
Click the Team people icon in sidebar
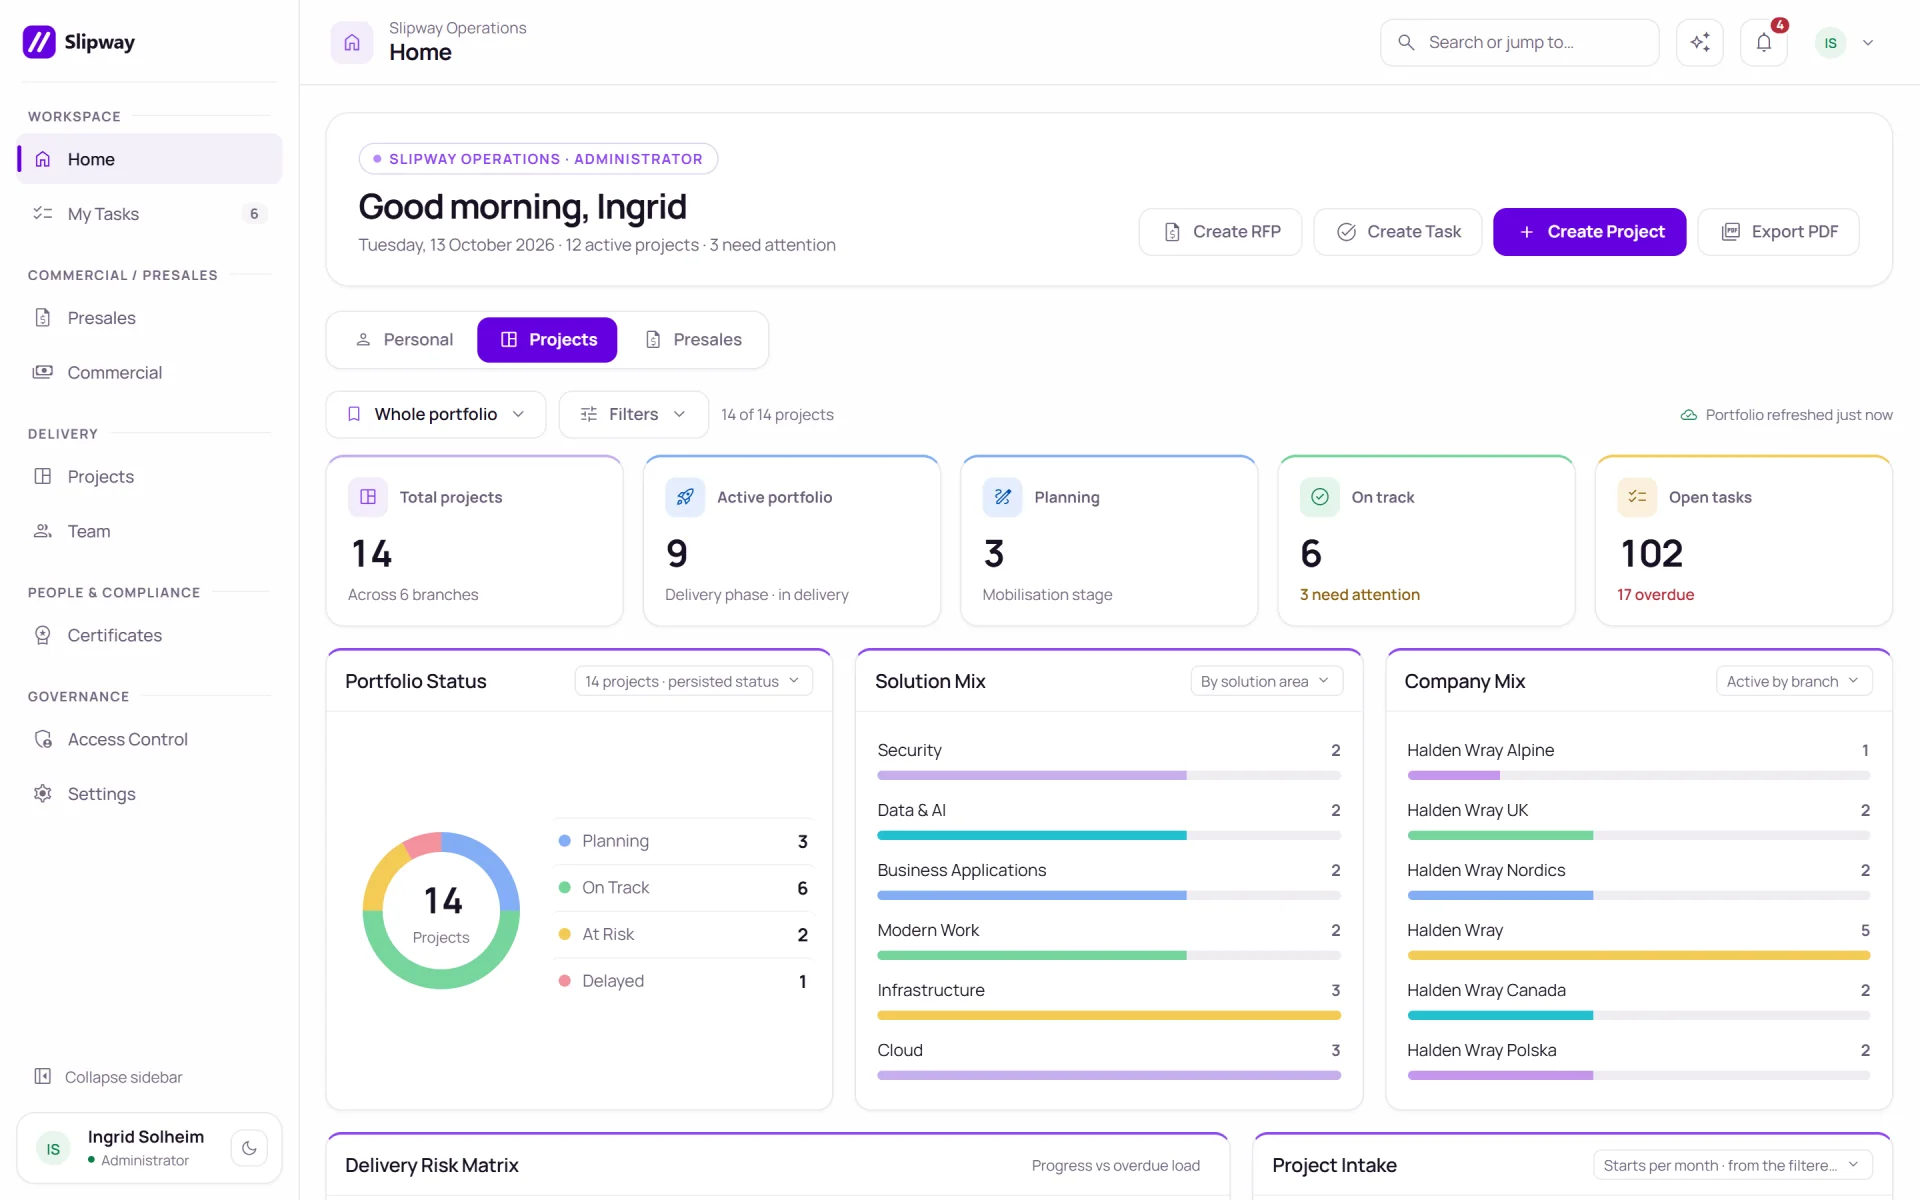43,531
